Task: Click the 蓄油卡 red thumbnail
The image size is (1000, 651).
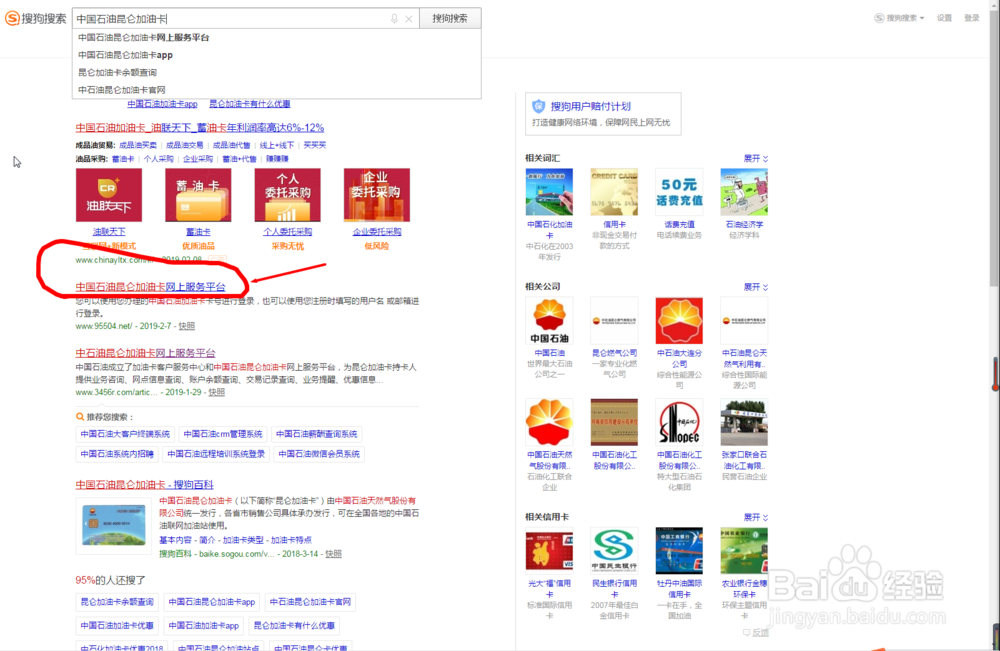Action: click(198, 195)
